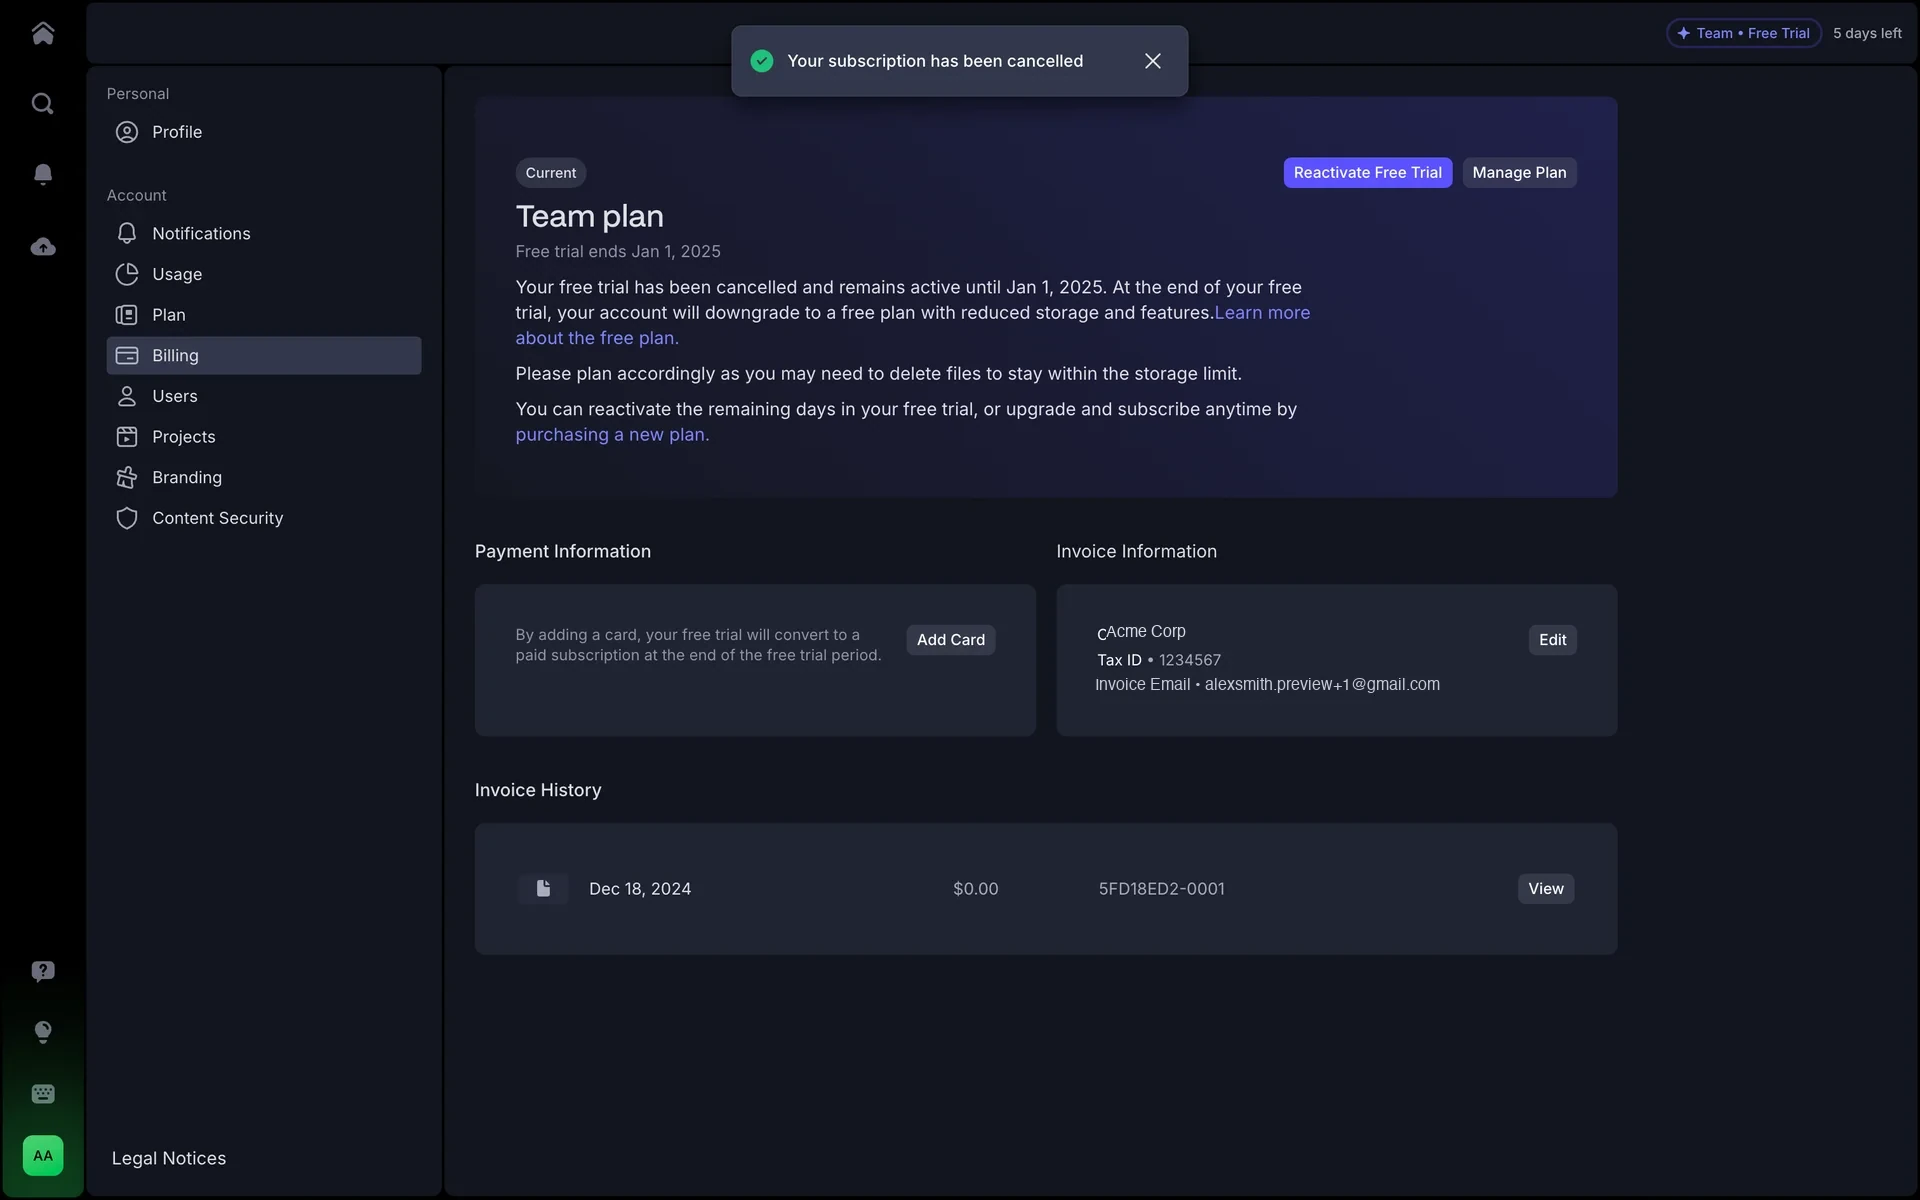
Task: Click the Branding sidebar icon
Action: point(127,478)
